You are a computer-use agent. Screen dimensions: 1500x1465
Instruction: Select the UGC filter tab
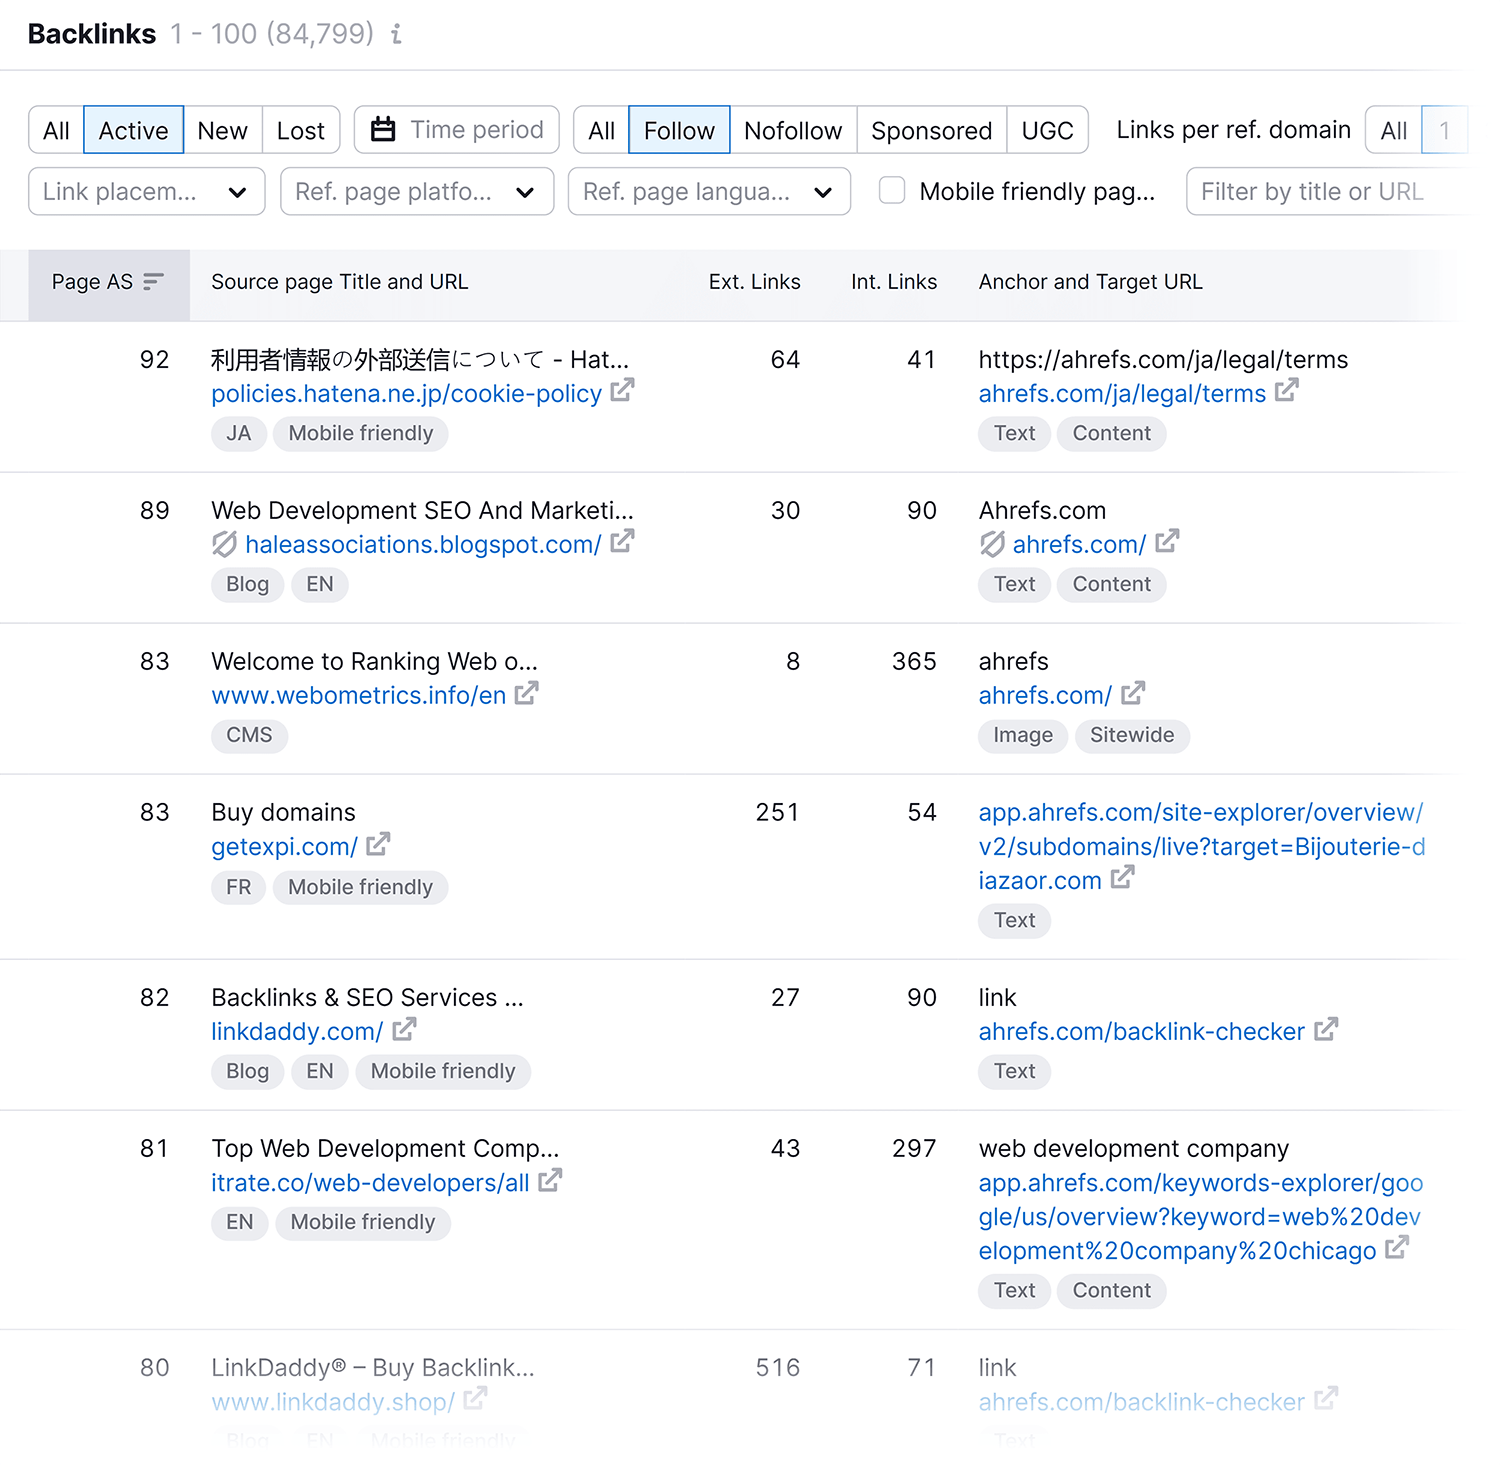coord(1047,130)
